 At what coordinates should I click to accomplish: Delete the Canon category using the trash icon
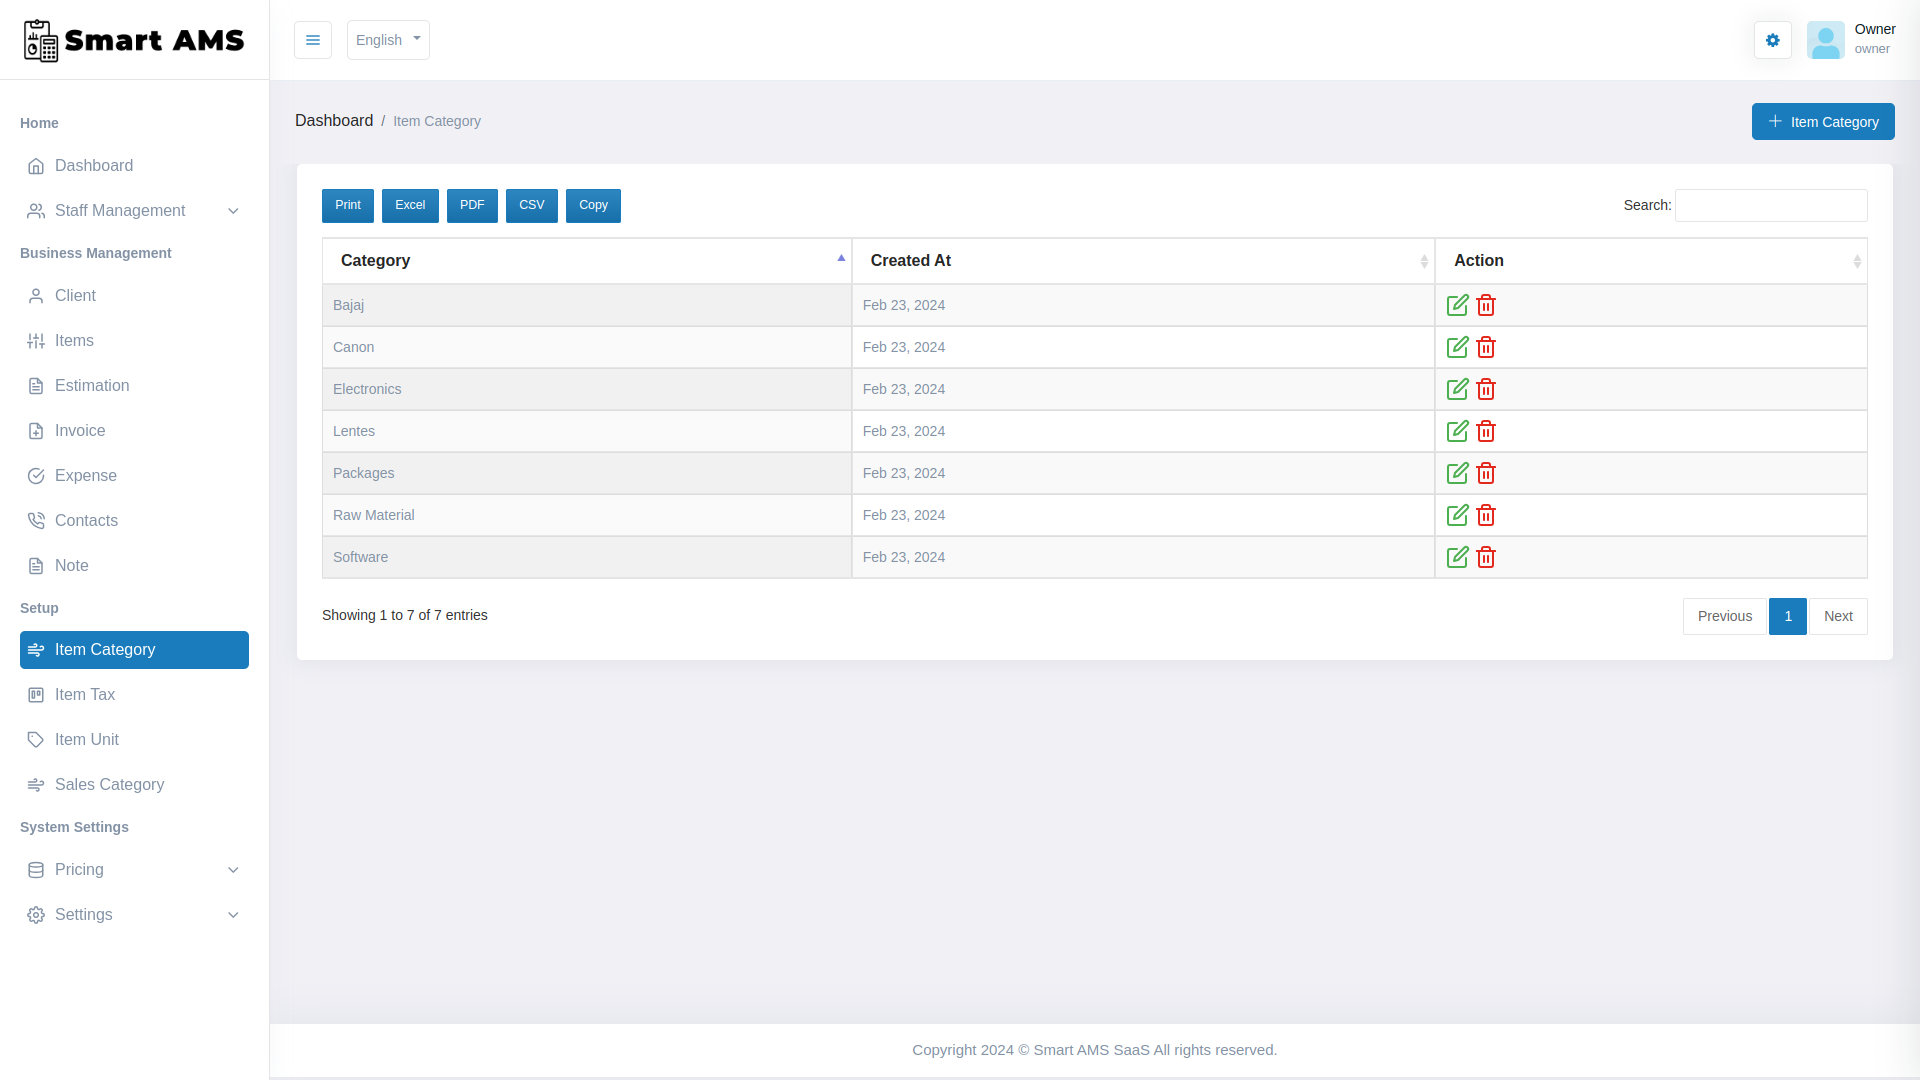click(1485, 347)
